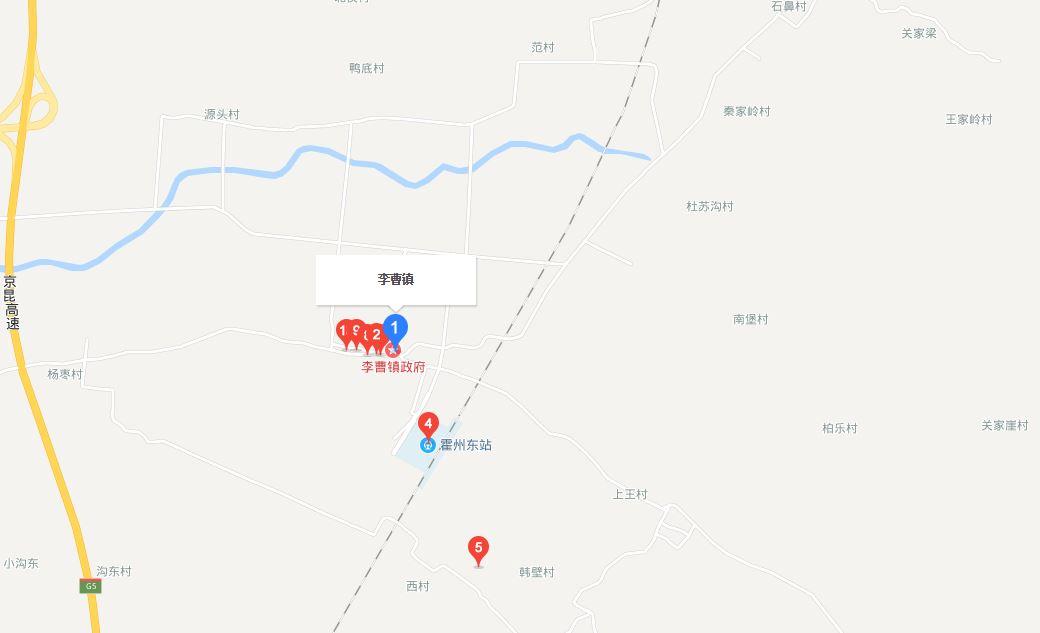The image size is (1040, 633).
Task: Select the blue marker numbered 1
Action: pyautogui.click(x=395, y=330)
